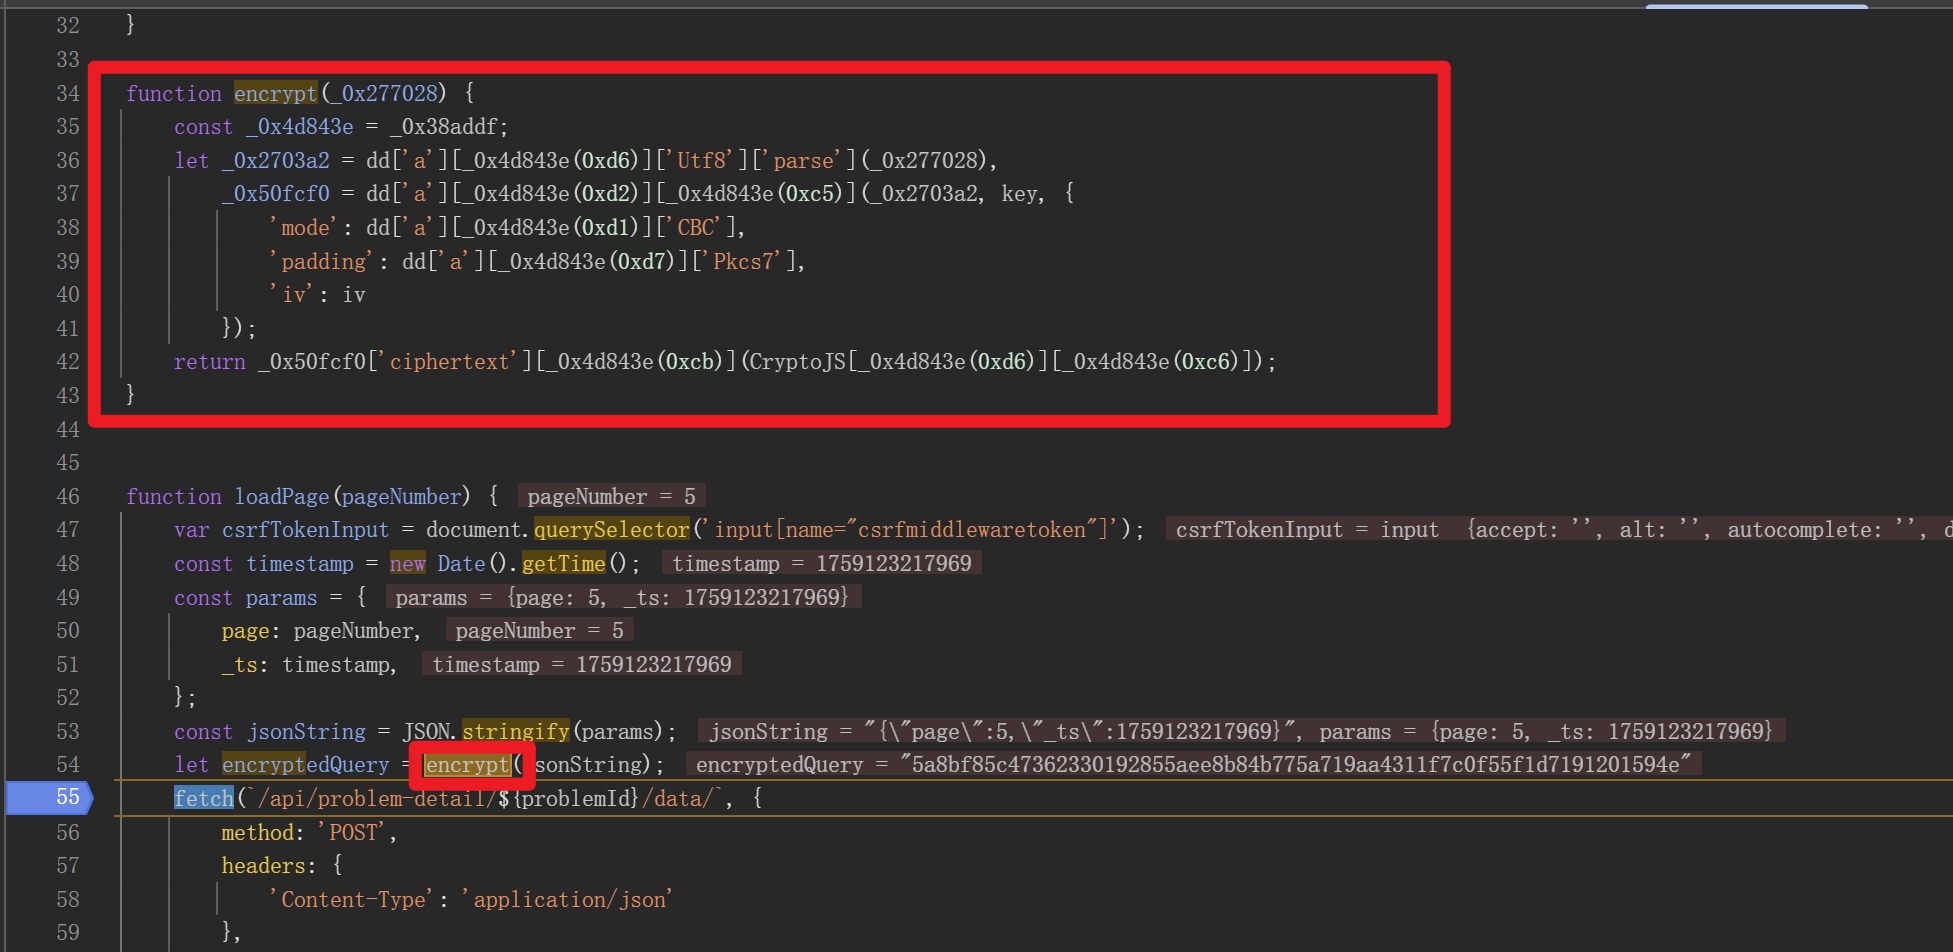The image size is (1953, 952).
Task: Click the _0x50fcf0 variable on line 37
Action: tap(276, 193)
